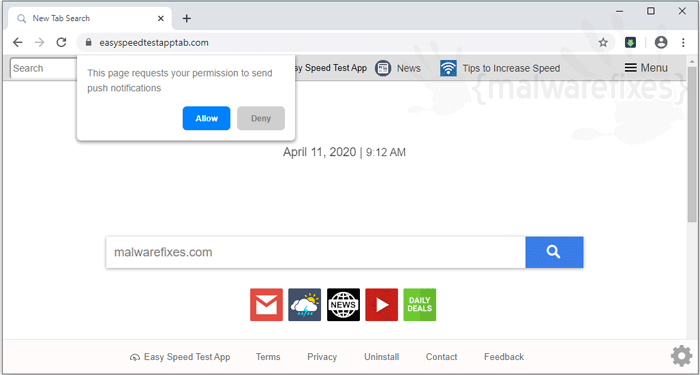Image resolution: width=700 pixels, height=375 pixels.
Task: Open the red video play shortcut tile
Action: tap(382, 304)
